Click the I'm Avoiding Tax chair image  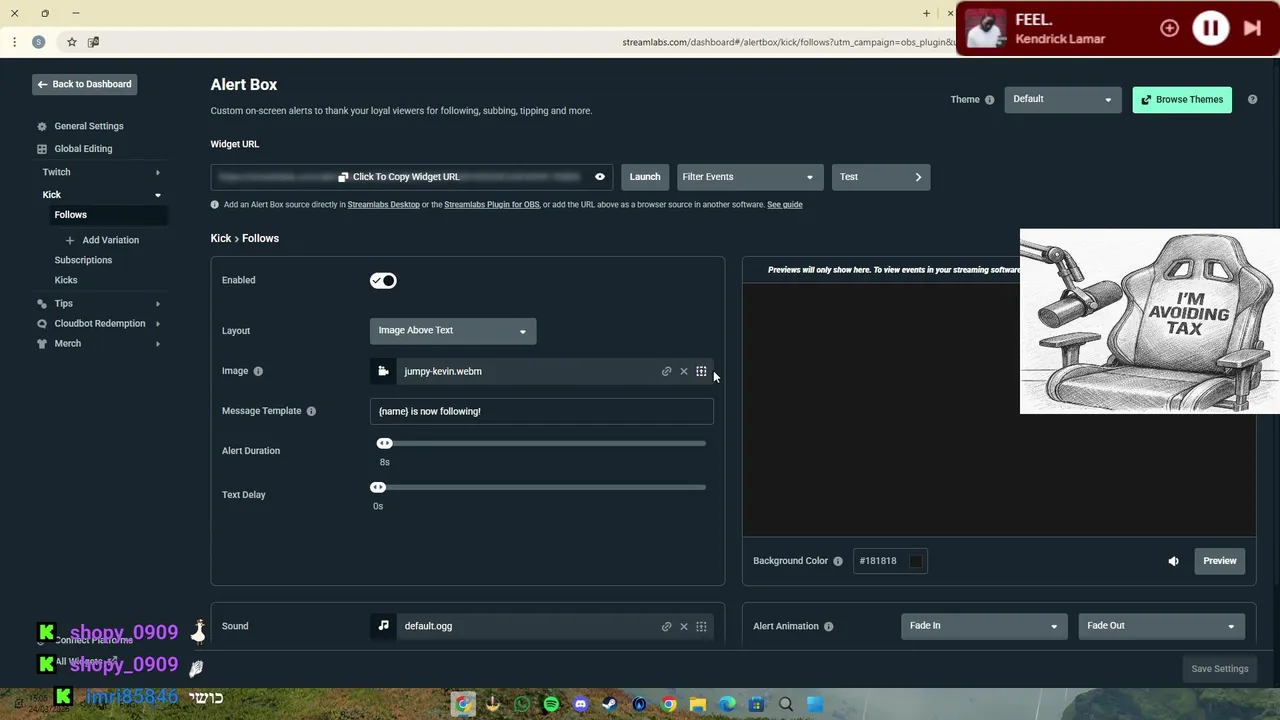click(1150, 321)
